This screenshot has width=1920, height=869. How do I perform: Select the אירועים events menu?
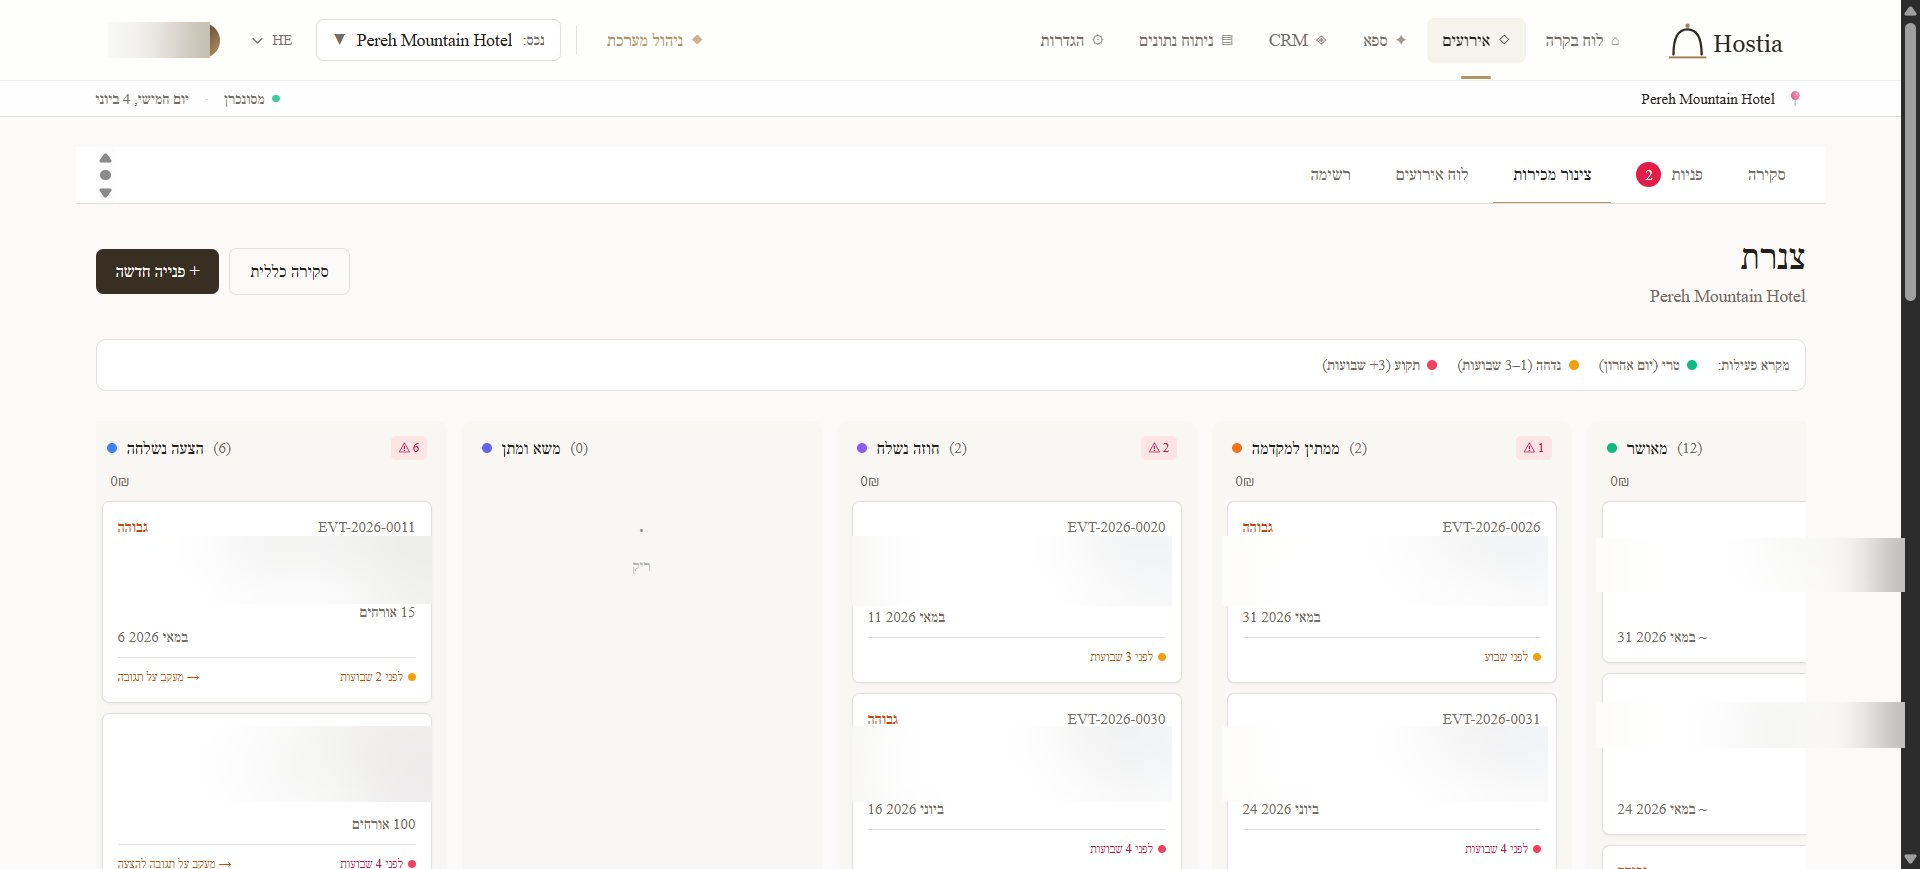click(1476, 40)
